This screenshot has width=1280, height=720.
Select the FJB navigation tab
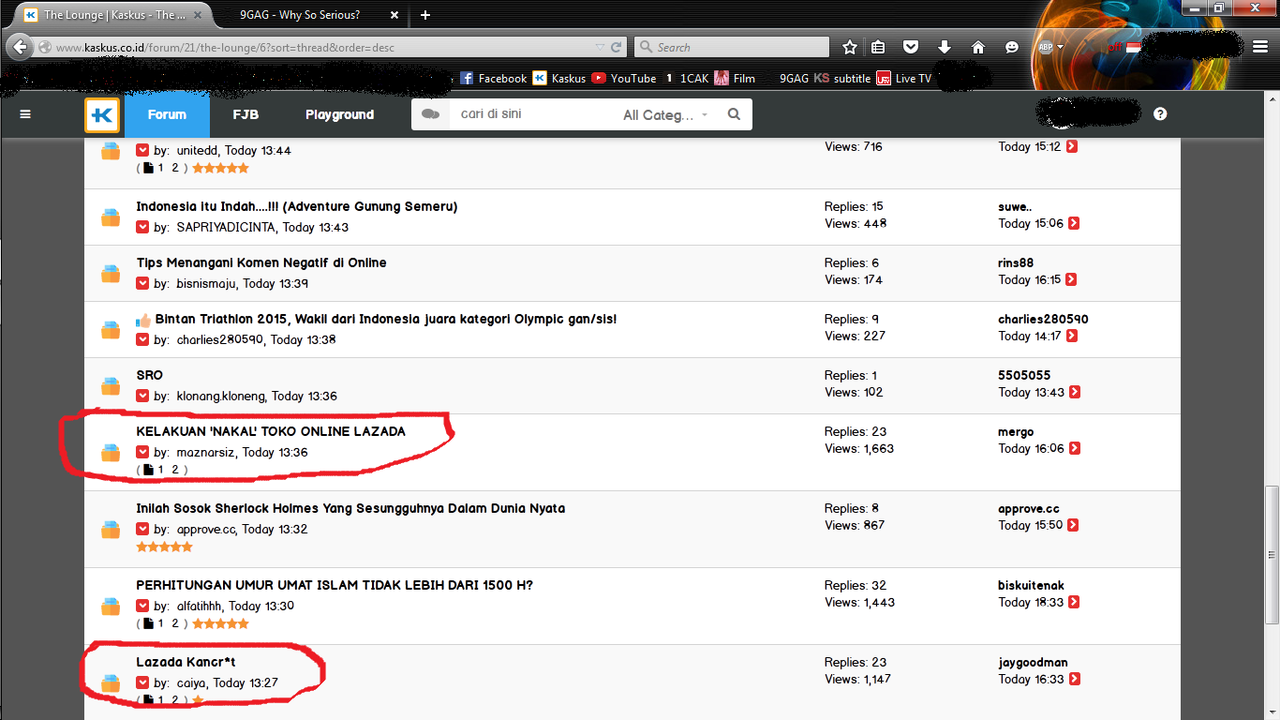(x=246, y=115)
